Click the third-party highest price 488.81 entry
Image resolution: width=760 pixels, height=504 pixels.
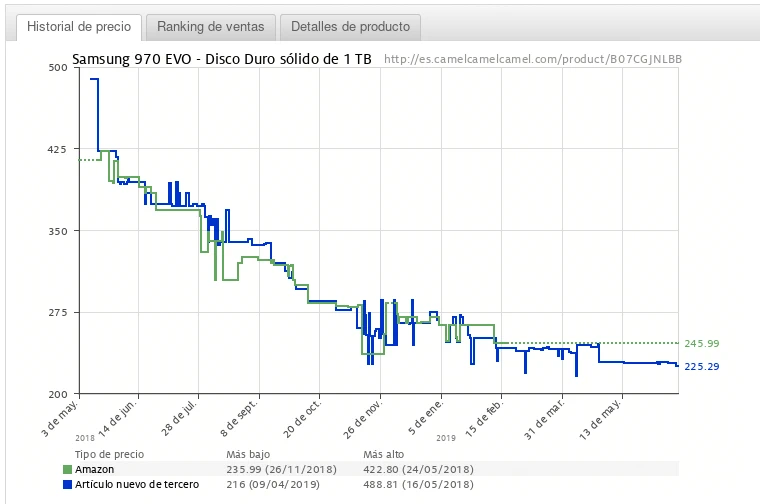pos(418,484)
